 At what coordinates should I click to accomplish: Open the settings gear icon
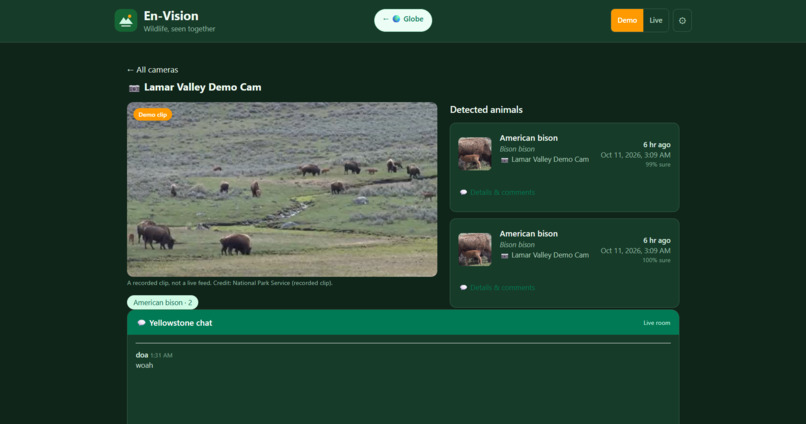[682, 21]
